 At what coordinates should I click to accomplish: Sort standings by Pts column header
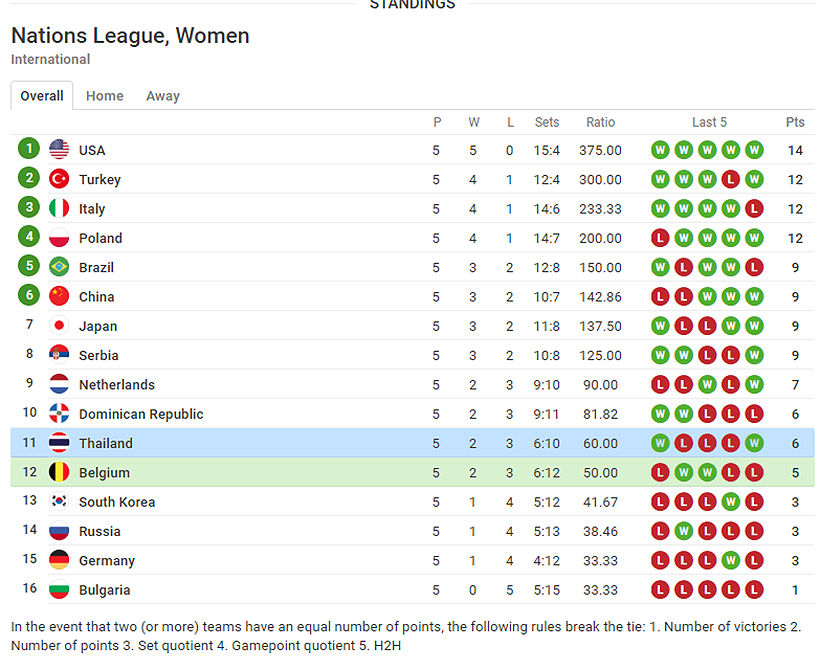coord(795,122)
